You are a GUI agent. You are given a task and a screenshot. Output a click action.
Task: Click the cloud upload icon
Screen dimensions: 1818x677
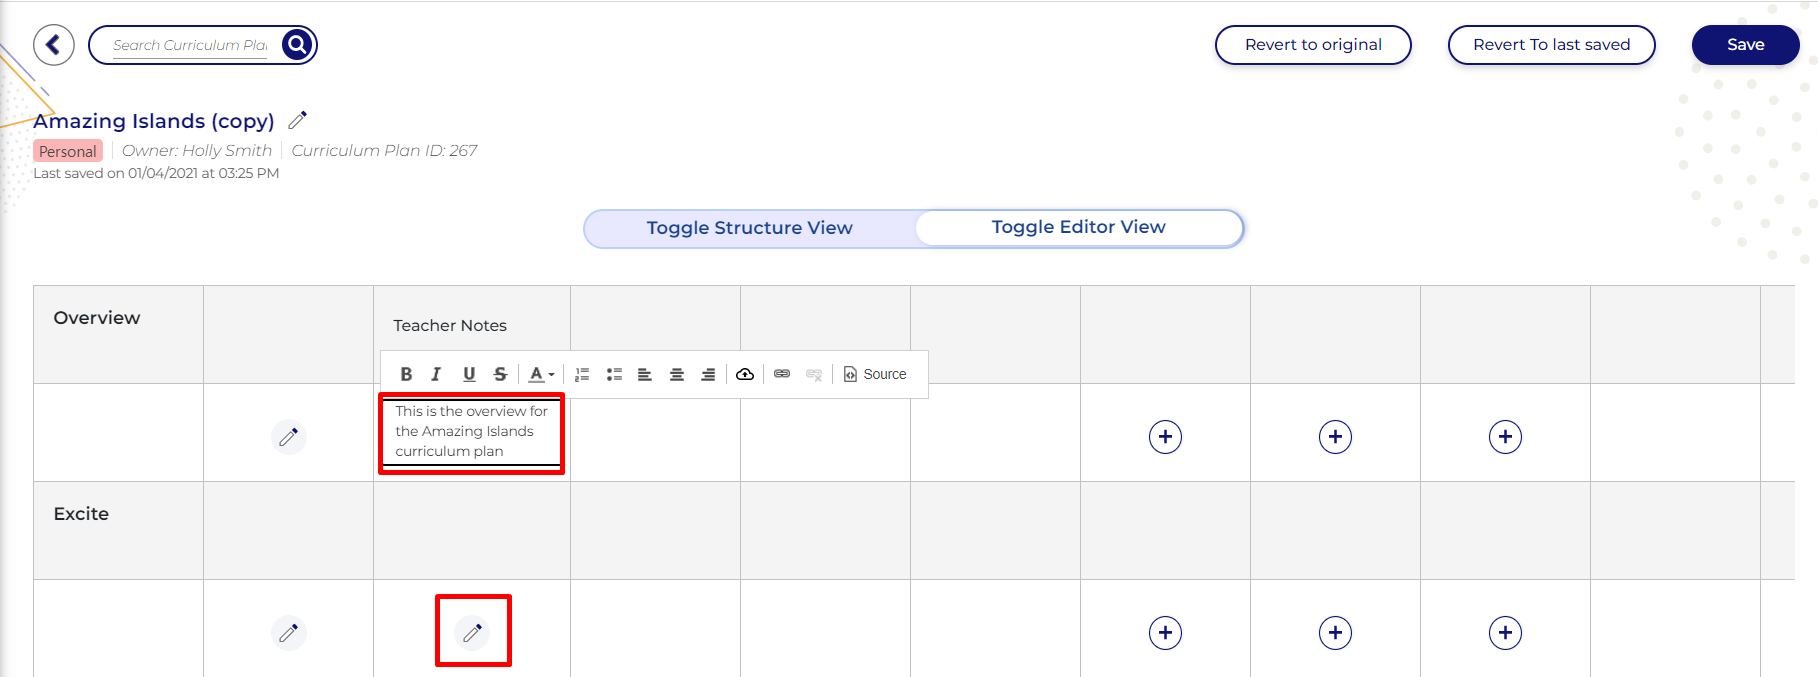click(745, 374)
